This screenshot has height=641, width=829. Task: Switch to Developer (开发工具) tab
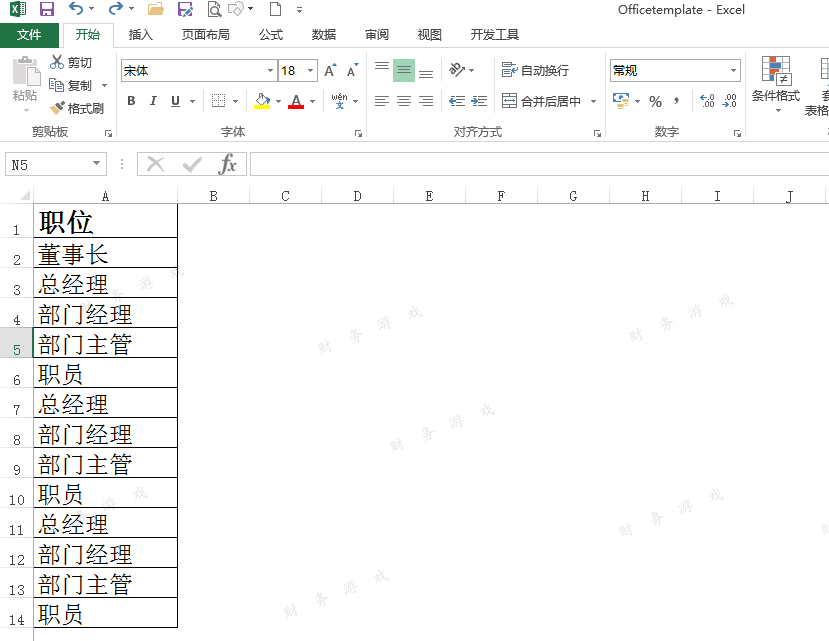(x=494, y=35)
